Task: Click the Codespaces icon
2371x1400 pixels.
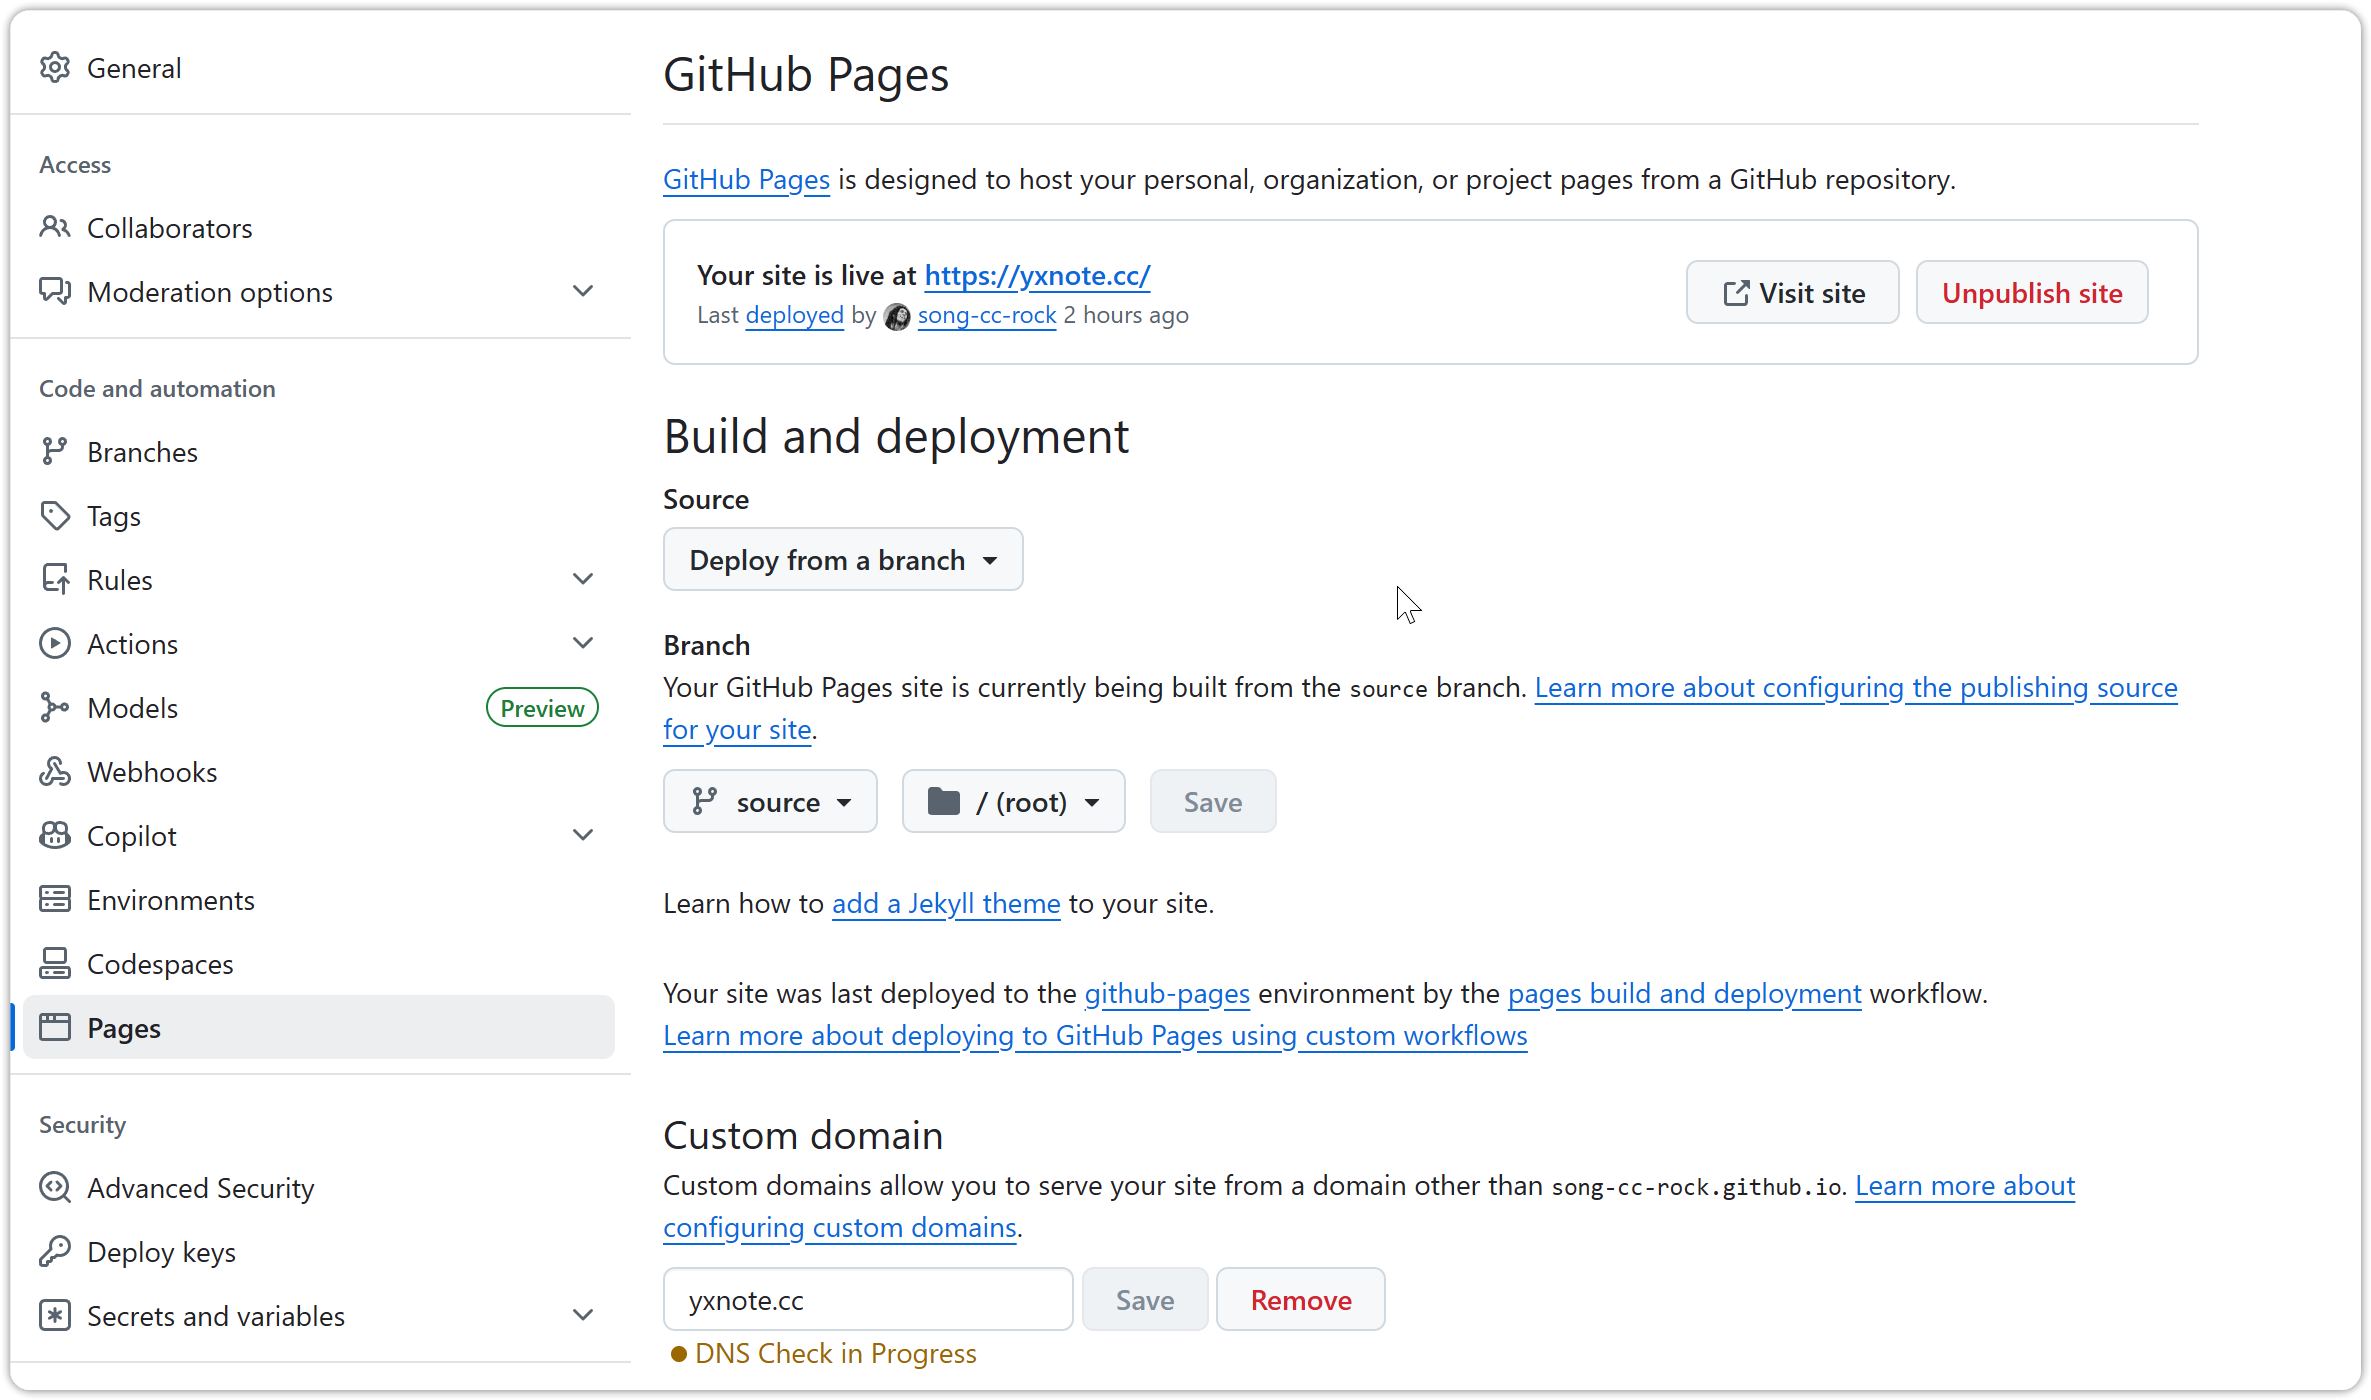Action: point(55,963)
